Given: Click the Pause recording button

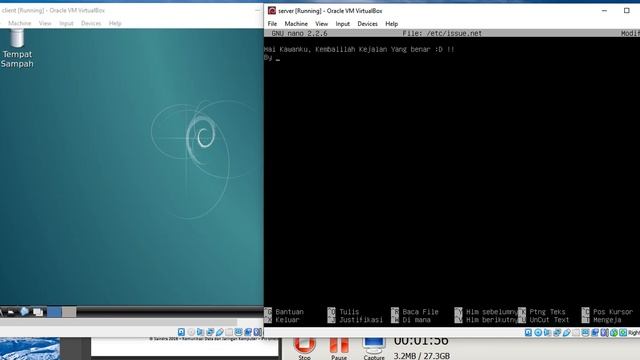Looking at the screenshot, I should tap(339, 348).
